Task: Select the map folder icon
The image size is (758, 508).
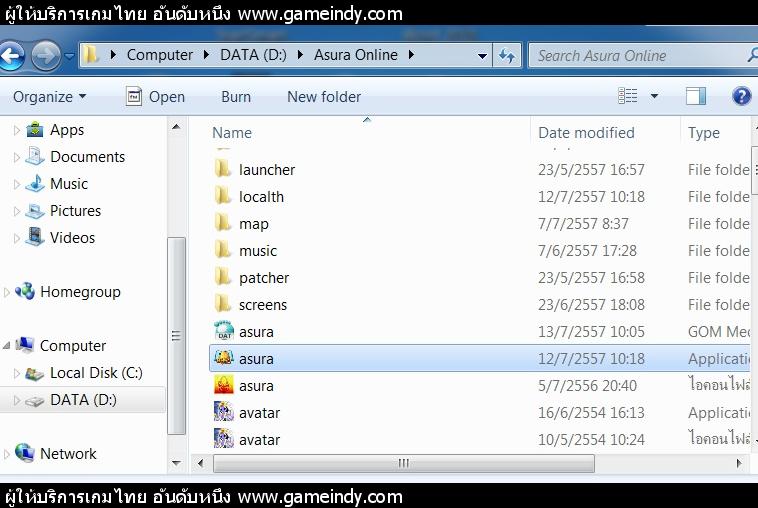Action: click(223, 223)
